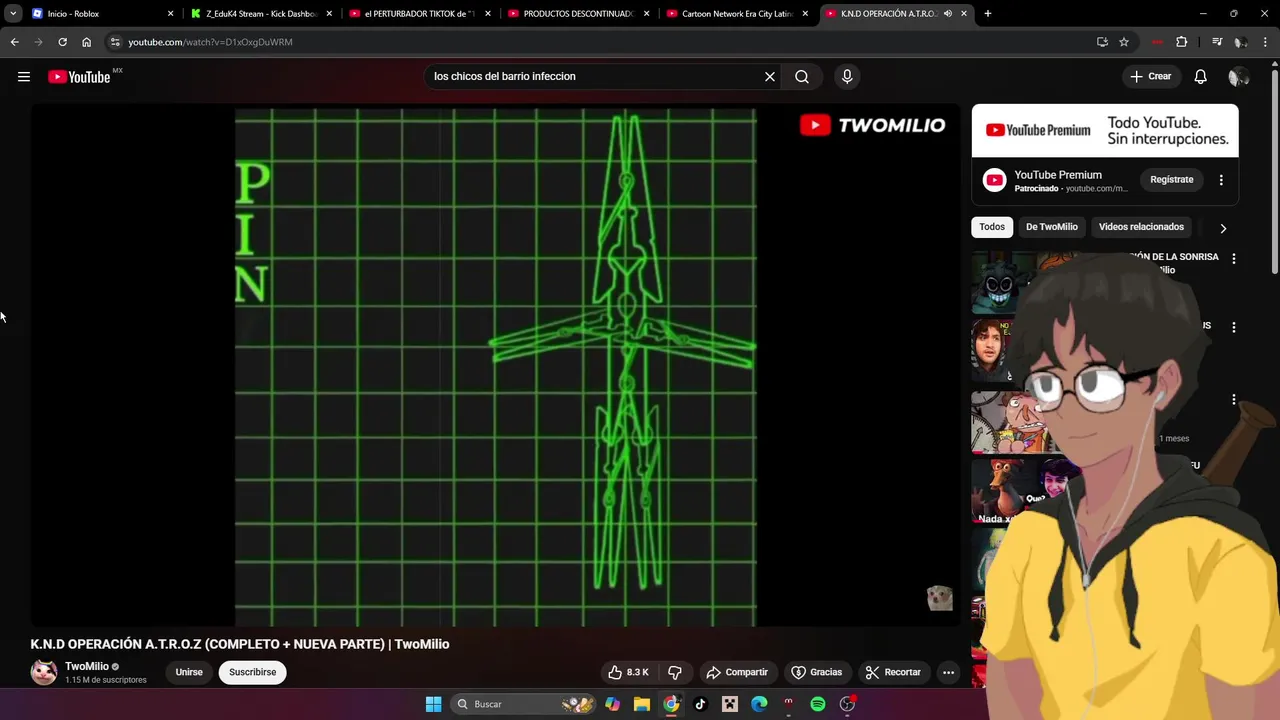Viewport: 1280px width, 720px height.
Task: Open OBS Studio from the taskbar
Action: click(x=847, y=704)
